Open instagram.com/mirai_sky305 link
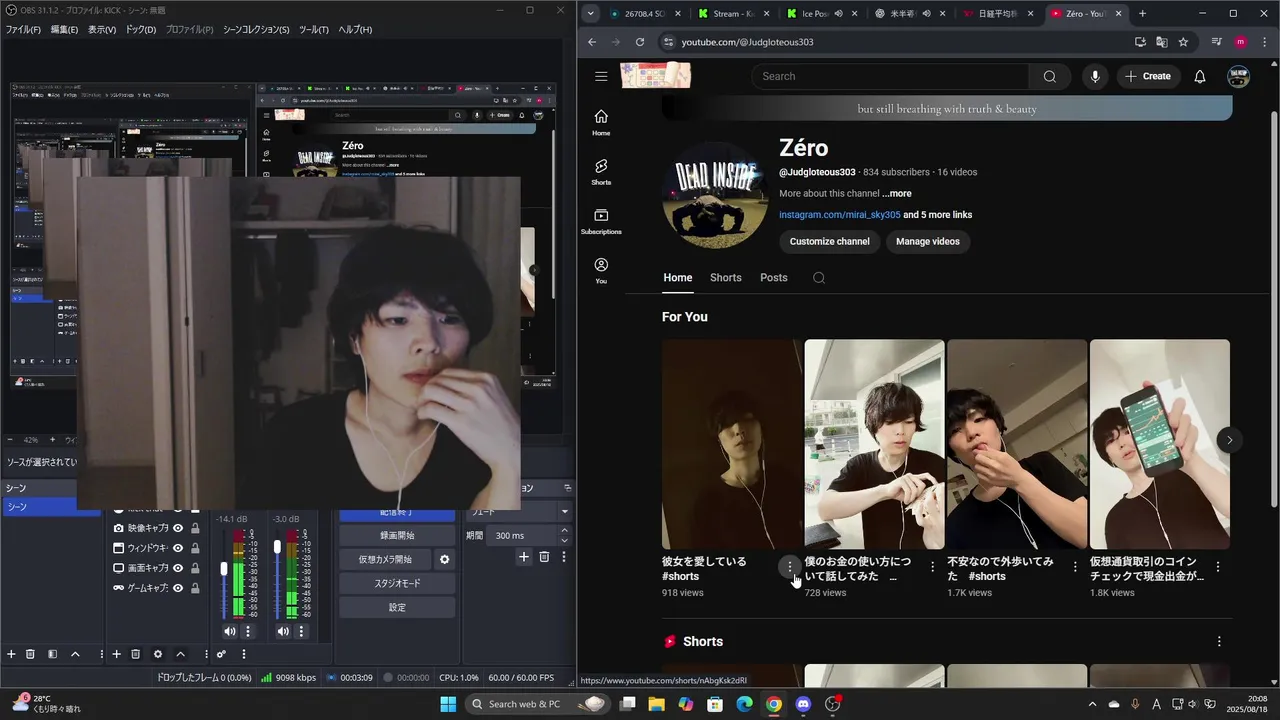The image size is (1280, 720). pos(840,215)
